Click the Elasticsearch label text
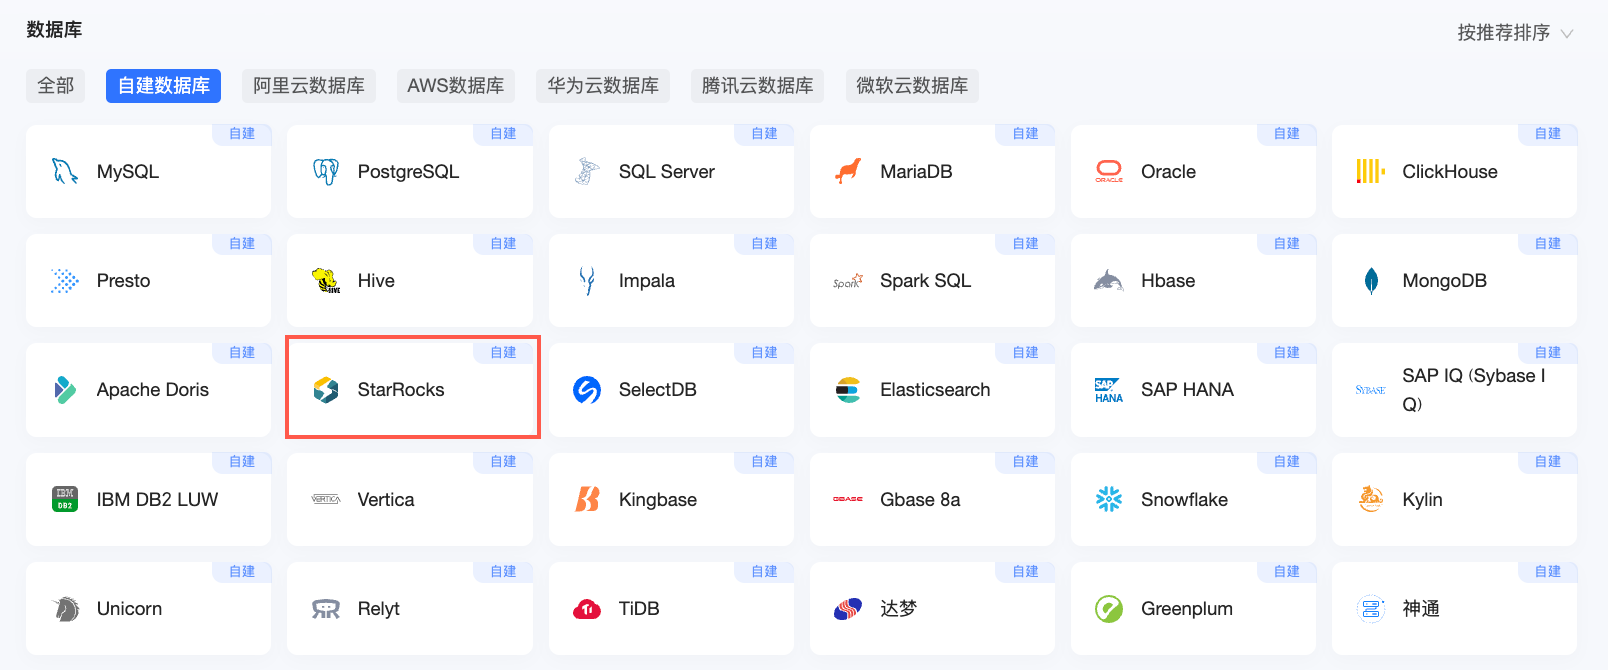This screenshot has width=1608, height=670. 935,390
